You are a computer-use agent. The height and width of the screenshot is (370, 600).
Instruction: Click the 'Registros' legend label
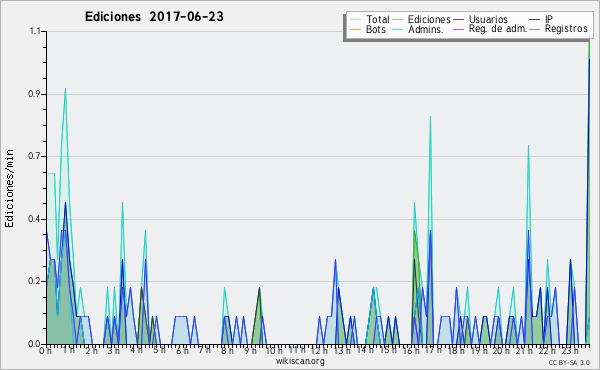[x=566, y=29]
